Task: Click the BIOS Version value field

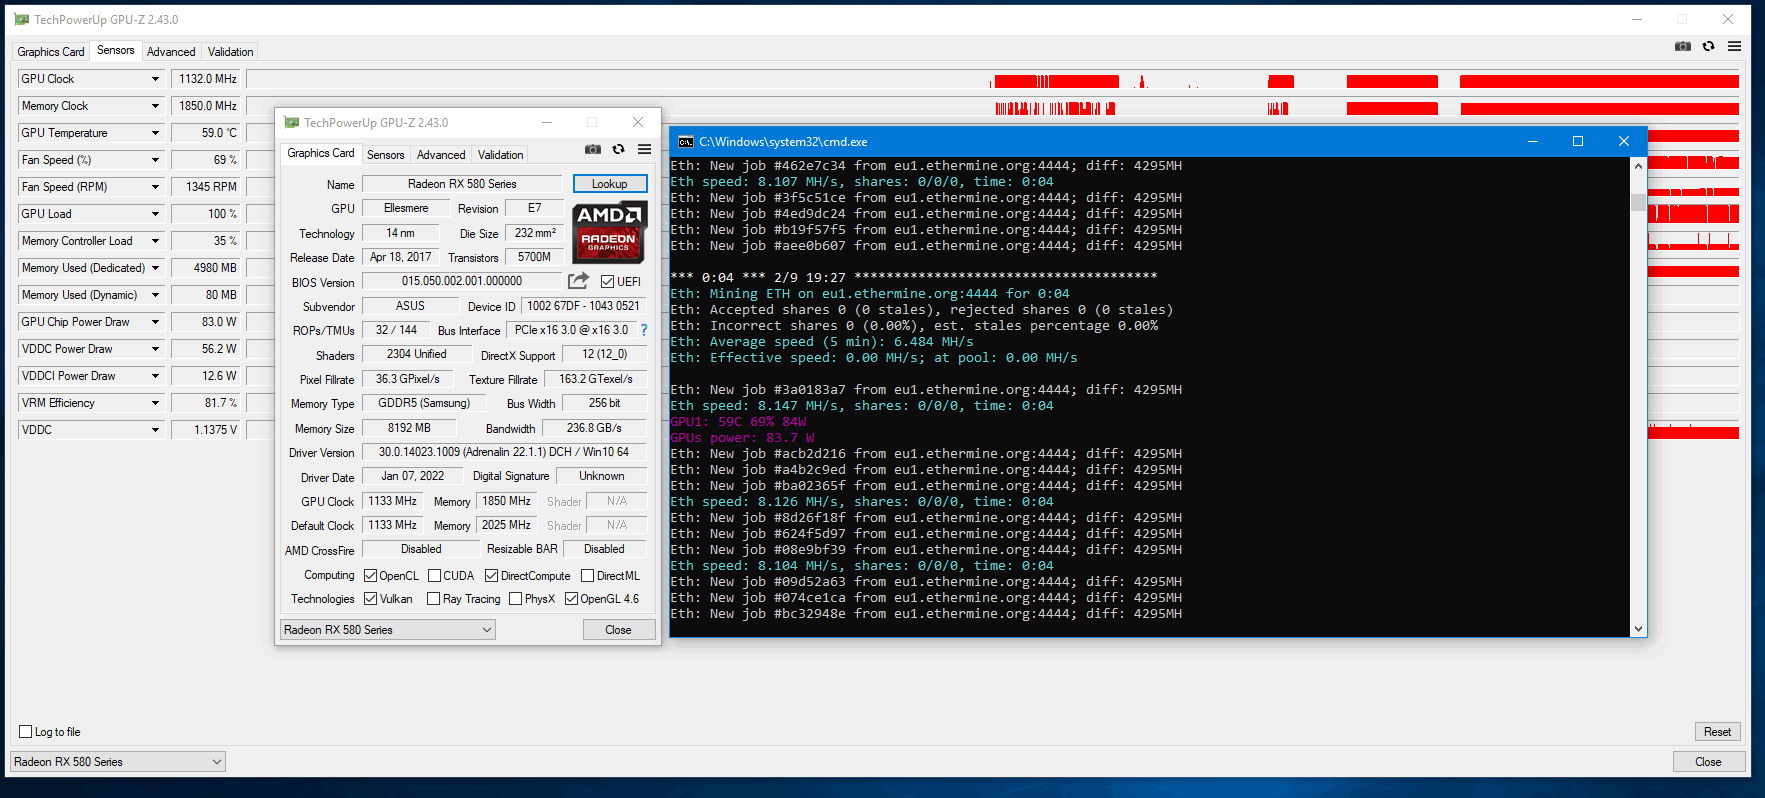Action: pyautogui.click(x=462, y=282)
